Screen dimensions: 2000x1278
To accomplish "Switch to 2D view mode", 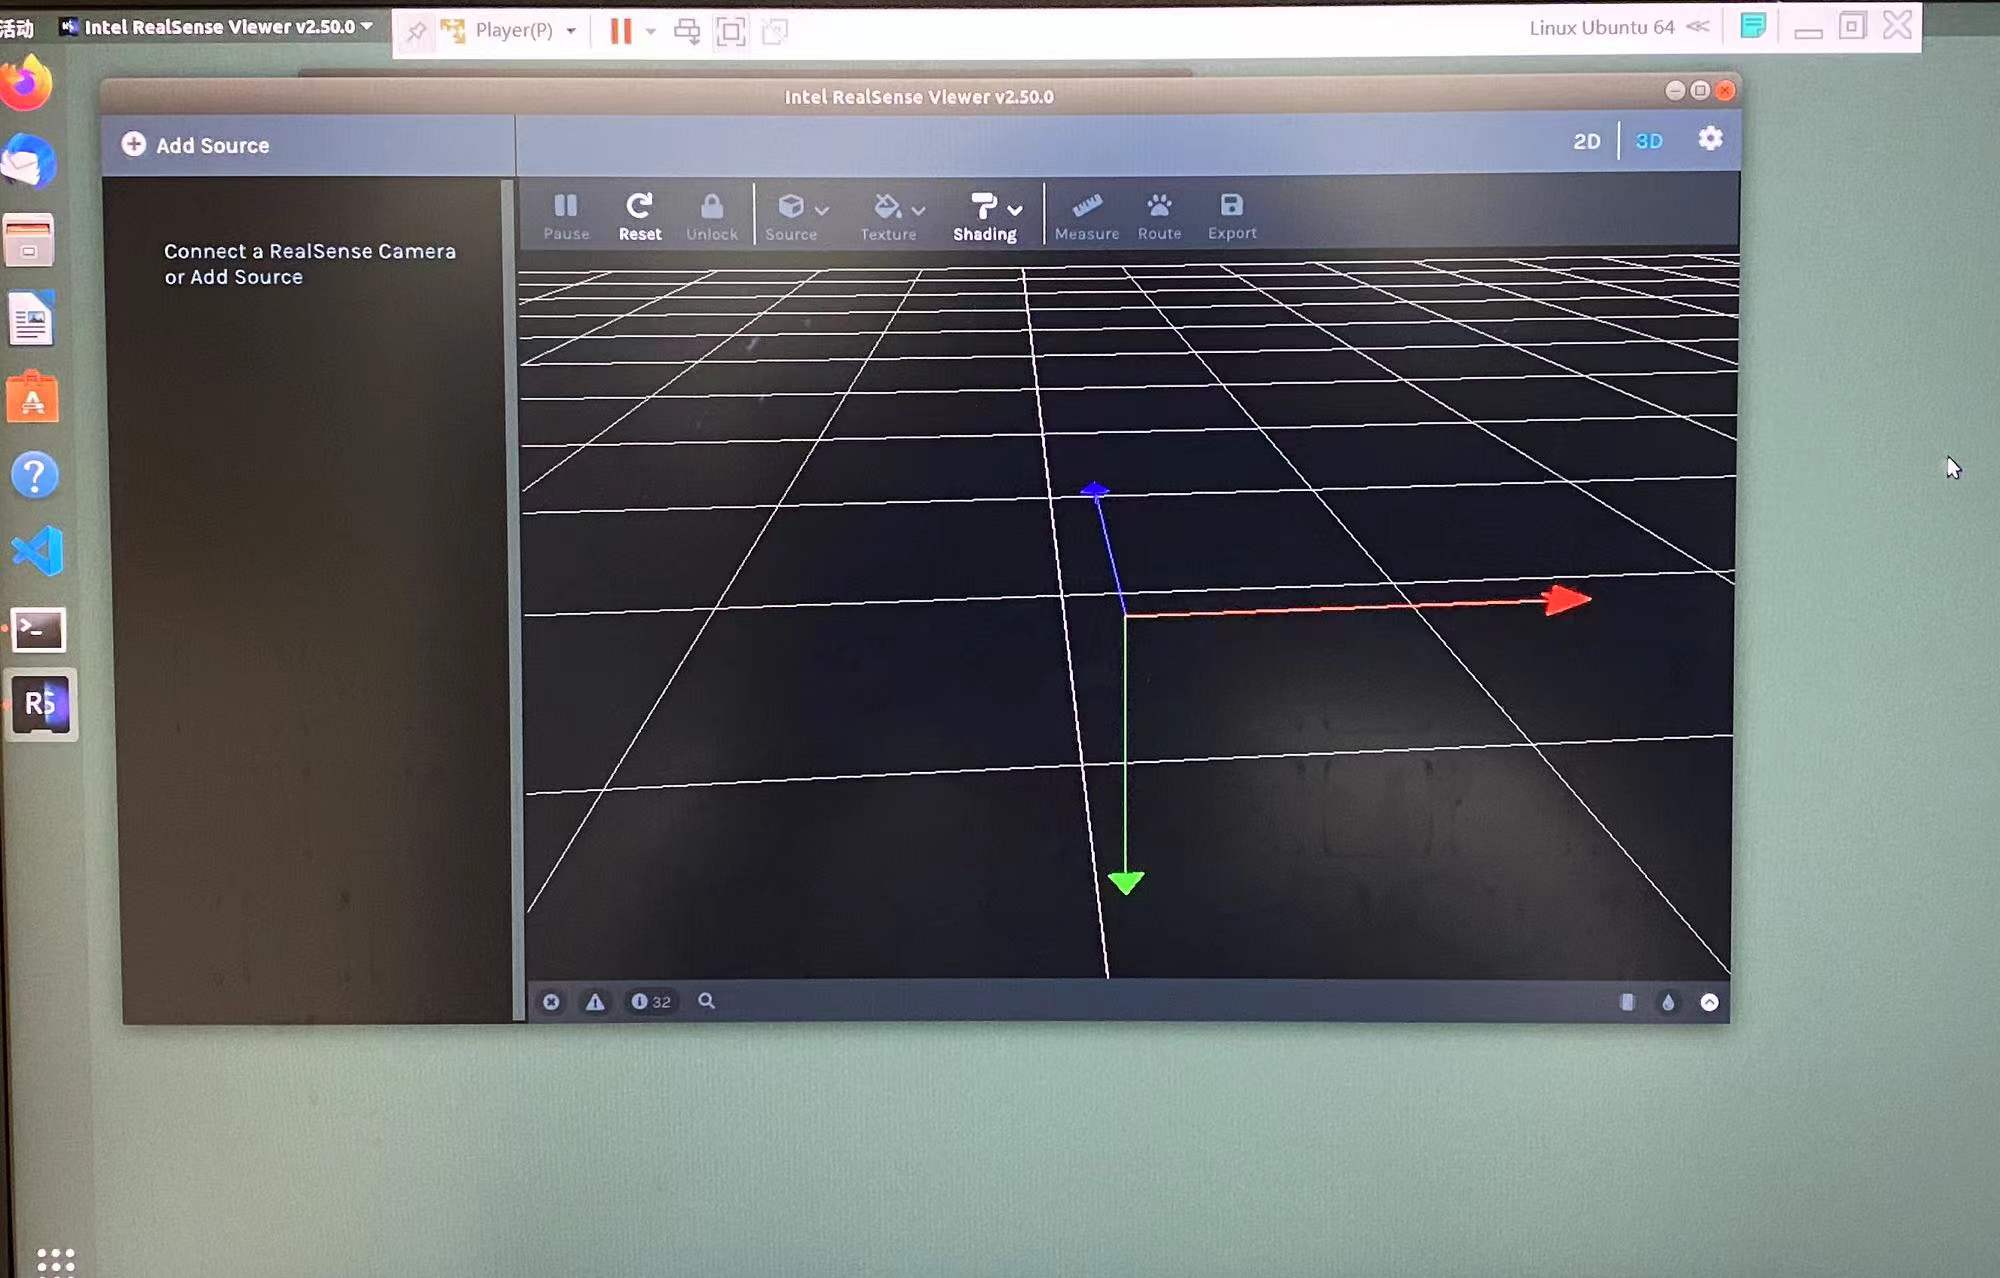I will click(1587, 141).
